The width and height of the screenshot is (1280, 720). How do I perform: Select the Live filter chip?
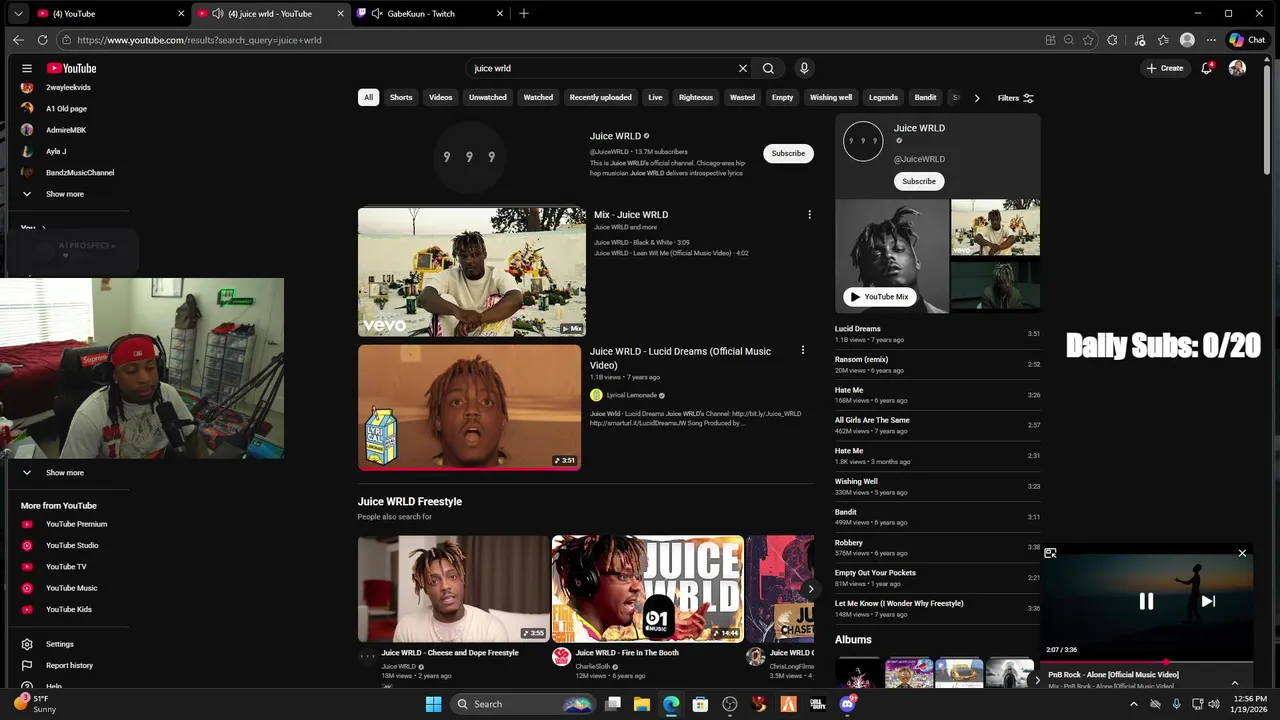pyautogui.click(x=655, y=97)
